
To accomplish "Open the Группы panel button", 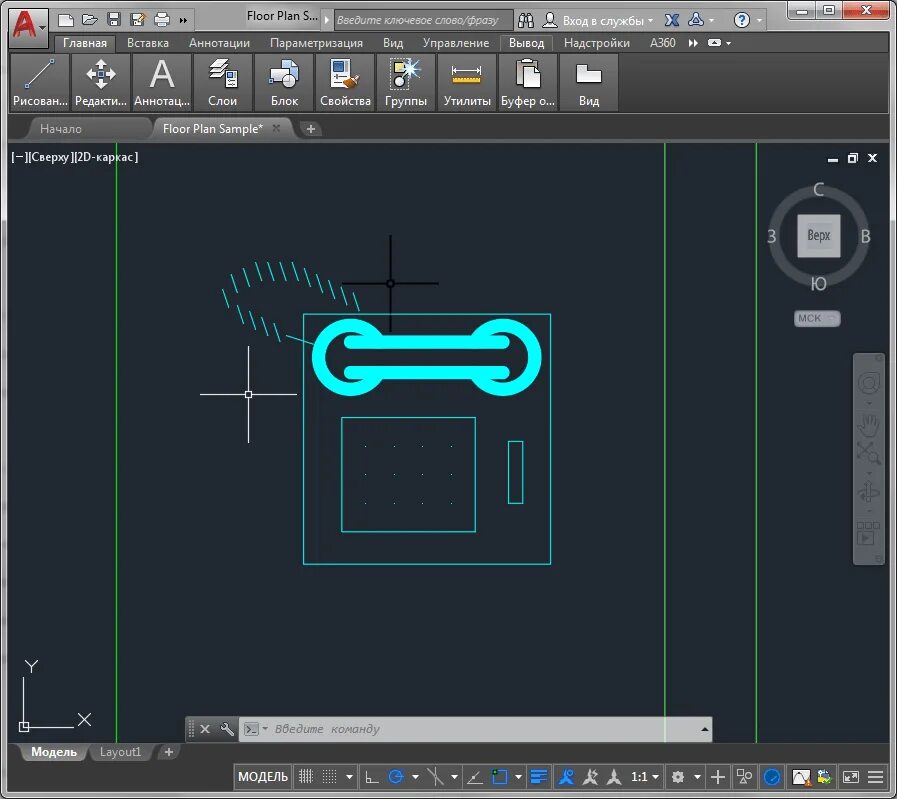I will coord(406,82).
